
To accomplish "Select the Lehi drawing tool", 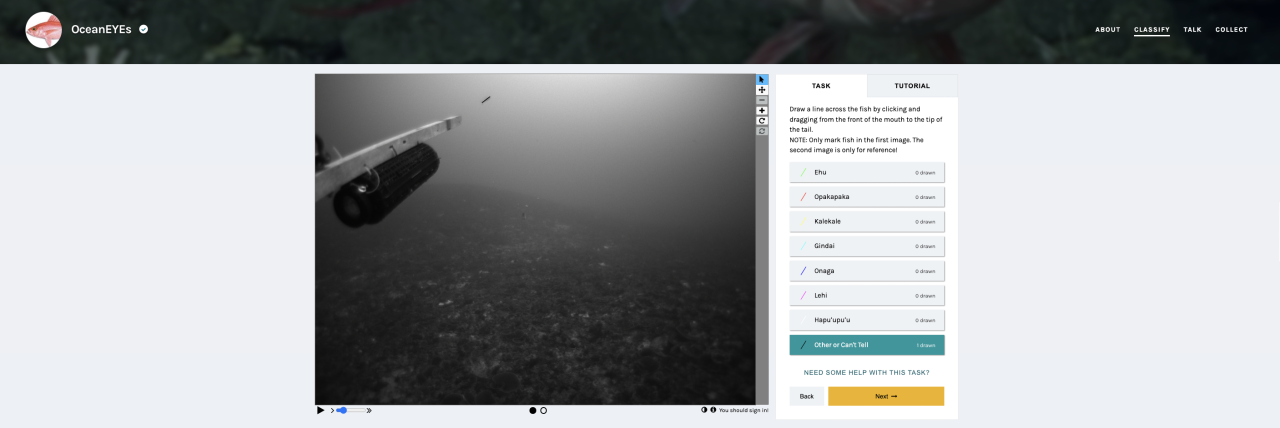I will coord(867,295).
